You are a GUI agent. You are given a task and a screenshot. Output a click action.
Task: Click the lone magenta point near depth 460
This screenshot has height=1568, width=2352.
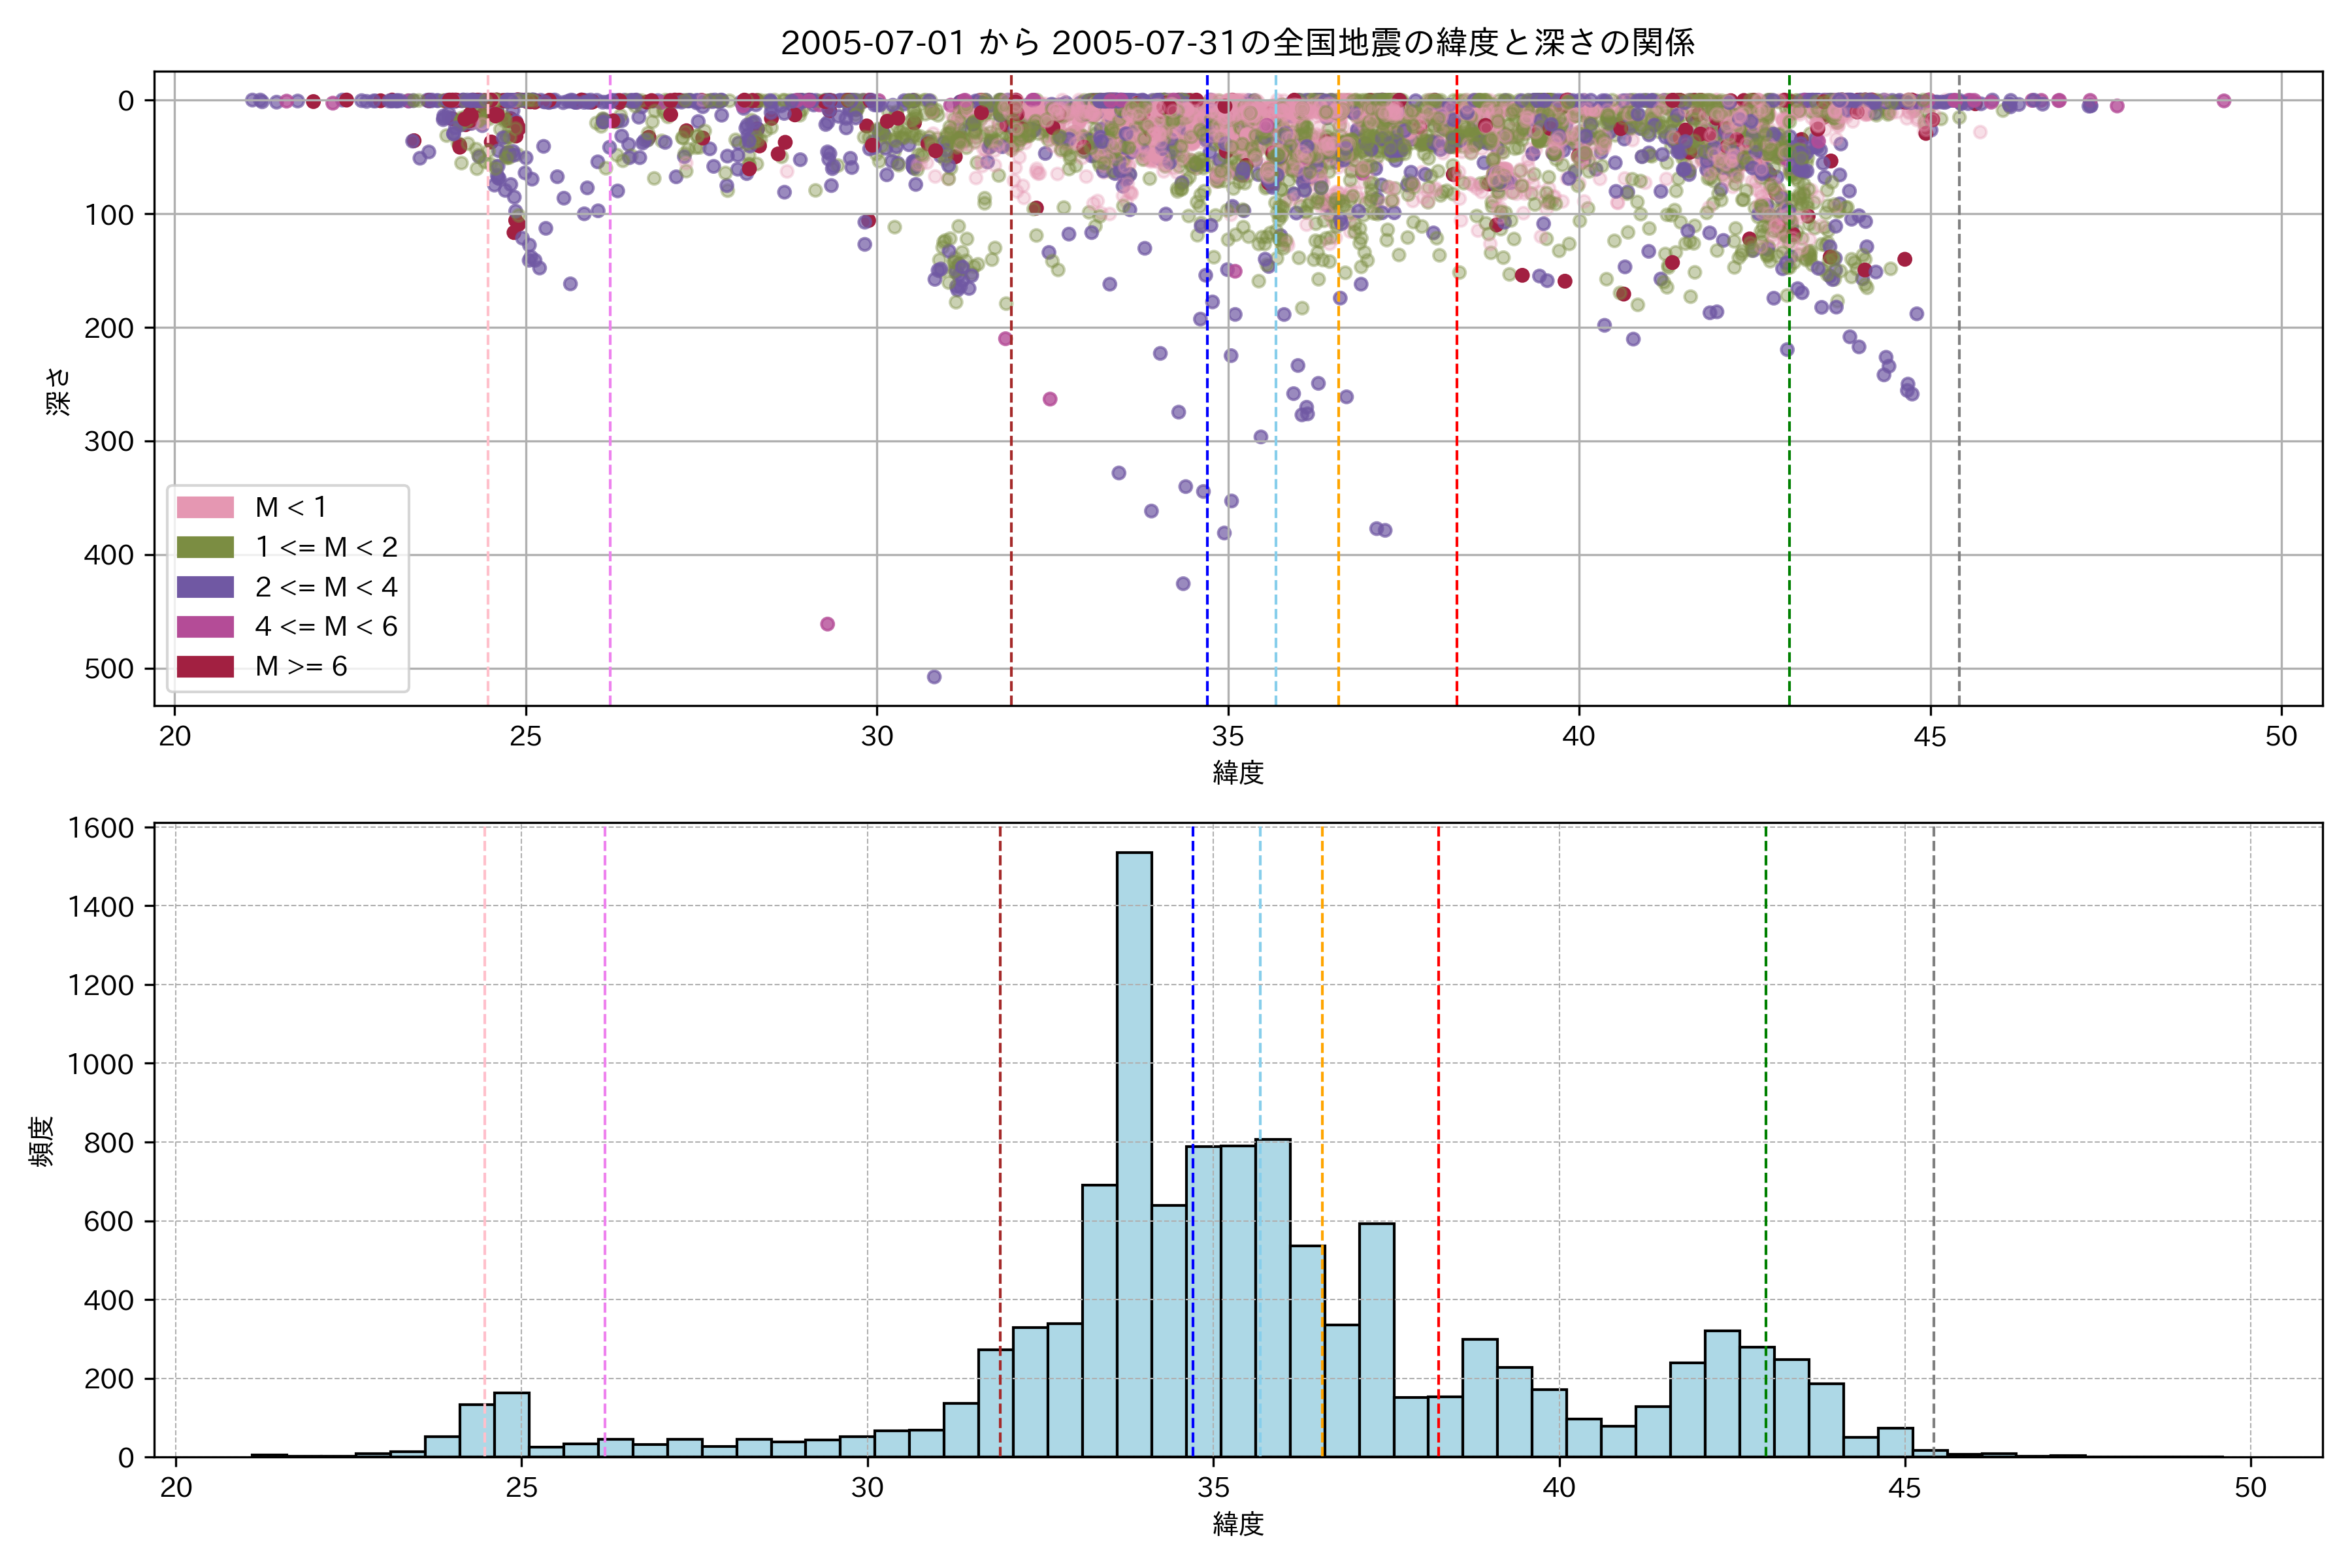(827, 624)
